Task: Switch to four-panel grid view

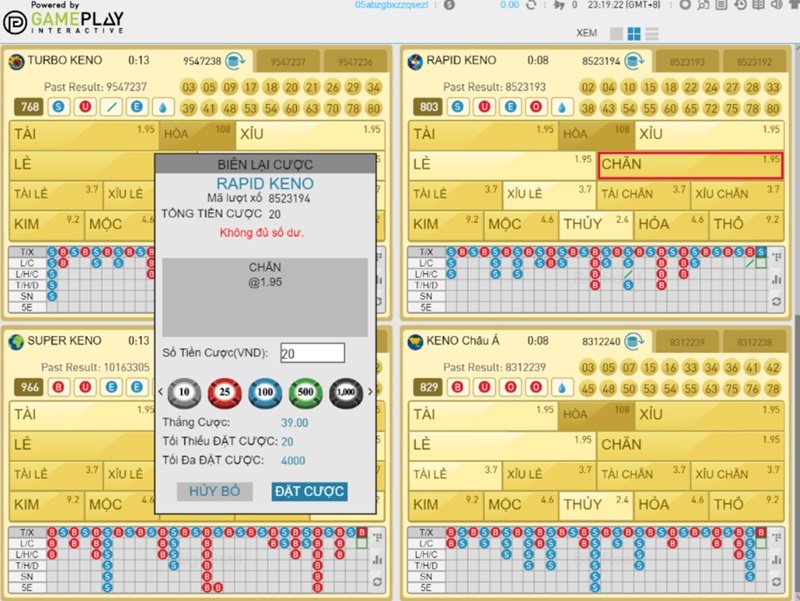Action: (x=634, y=34)
